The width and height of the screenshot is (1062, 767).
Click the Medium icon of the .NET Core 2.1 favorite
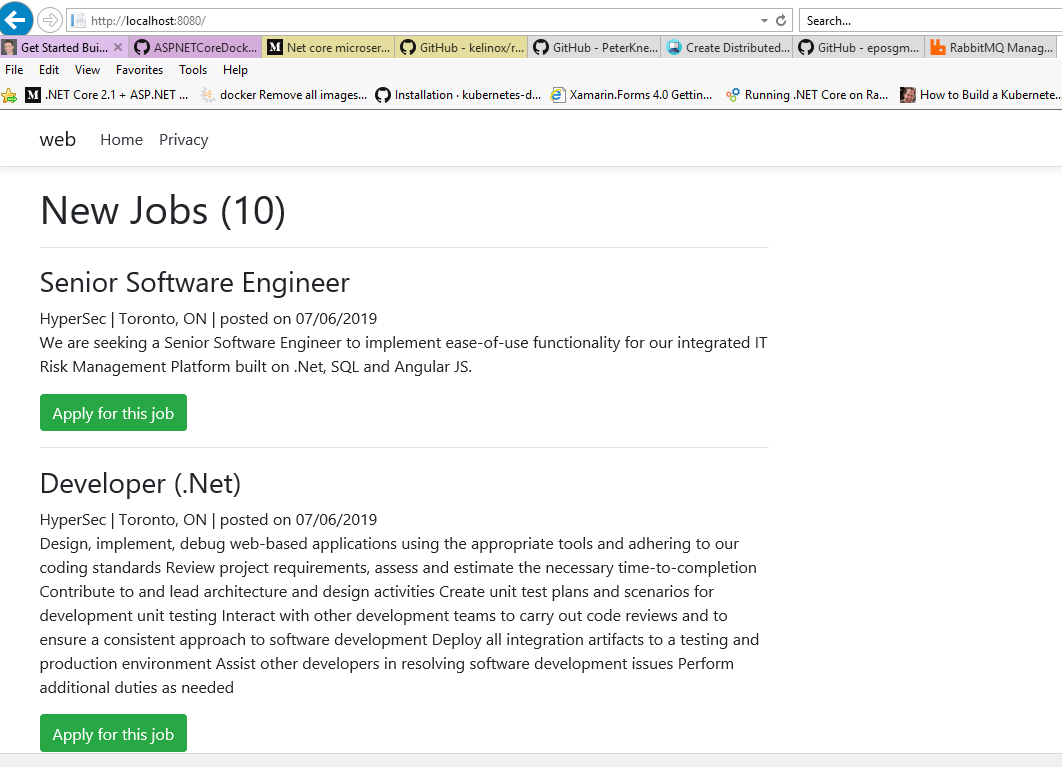coord(33,95)
